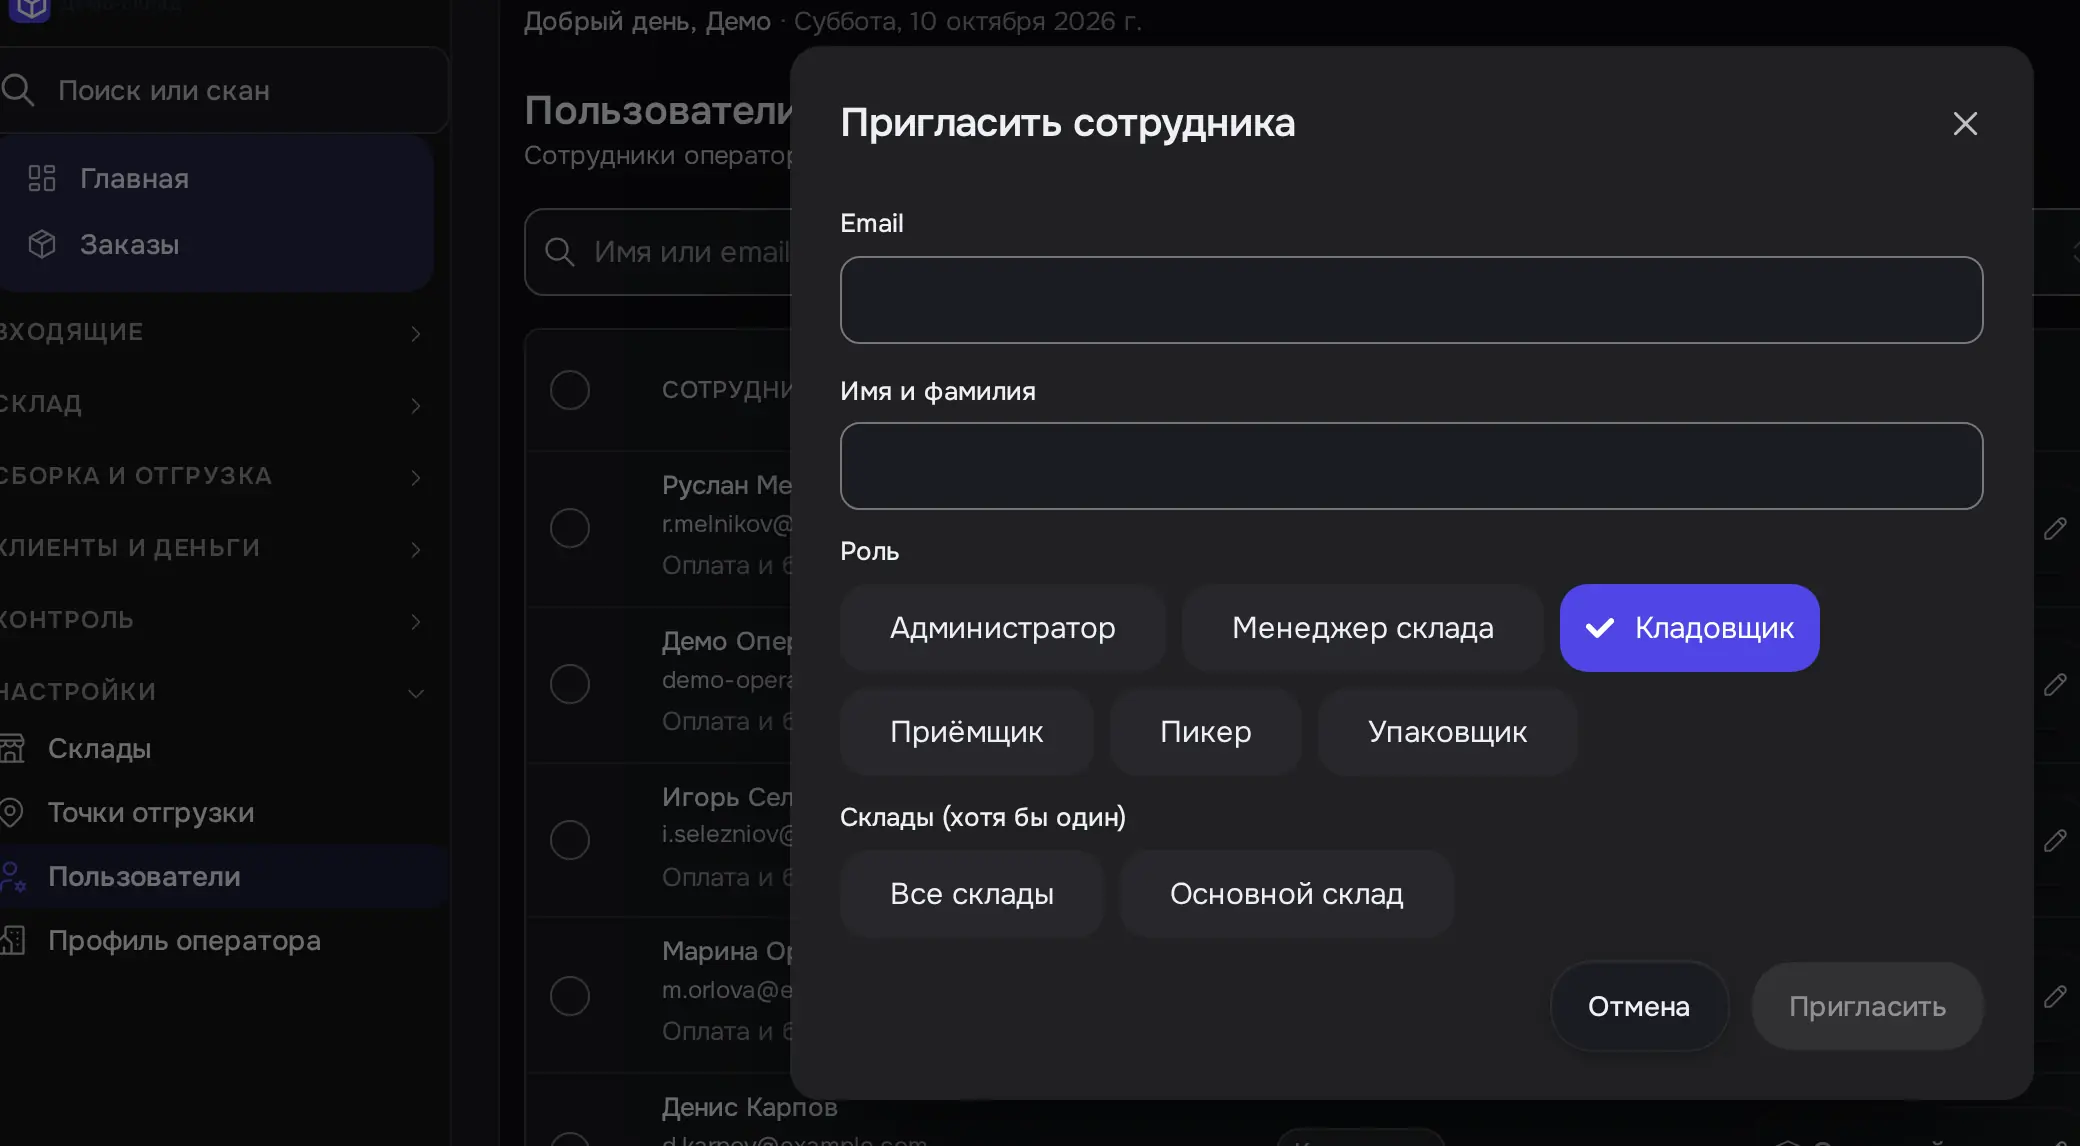Select the Демо Оператор row checkbox
This screenshot has height=1146, width=2080.
570,684
